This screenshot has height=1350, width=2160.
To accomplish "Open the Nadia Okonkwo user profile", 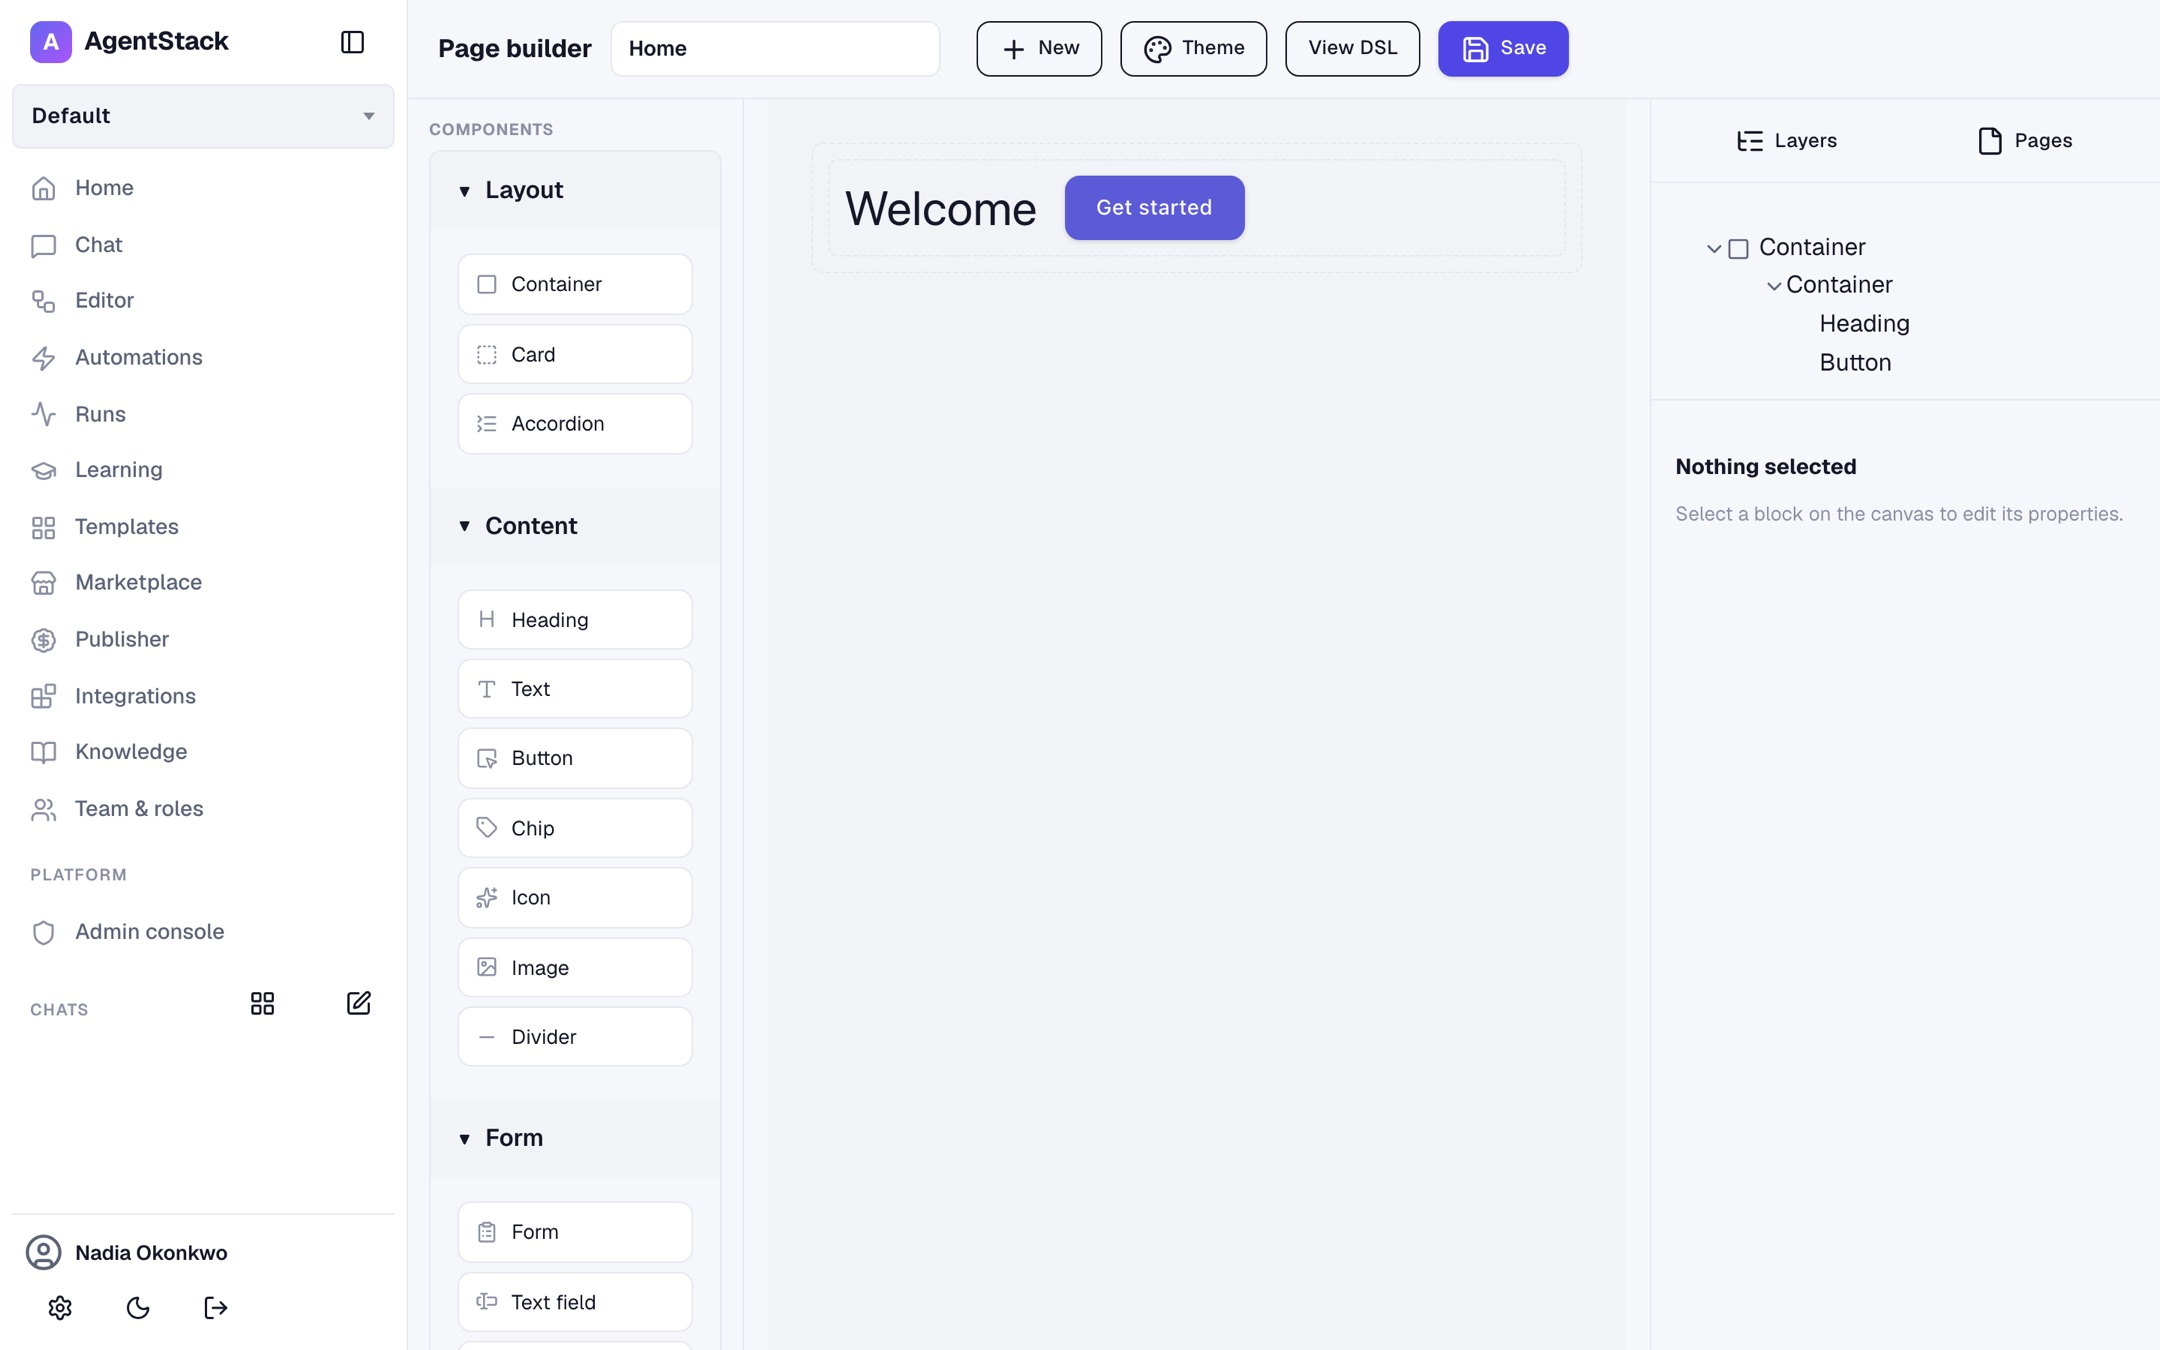I will (x=127, y=1252).
